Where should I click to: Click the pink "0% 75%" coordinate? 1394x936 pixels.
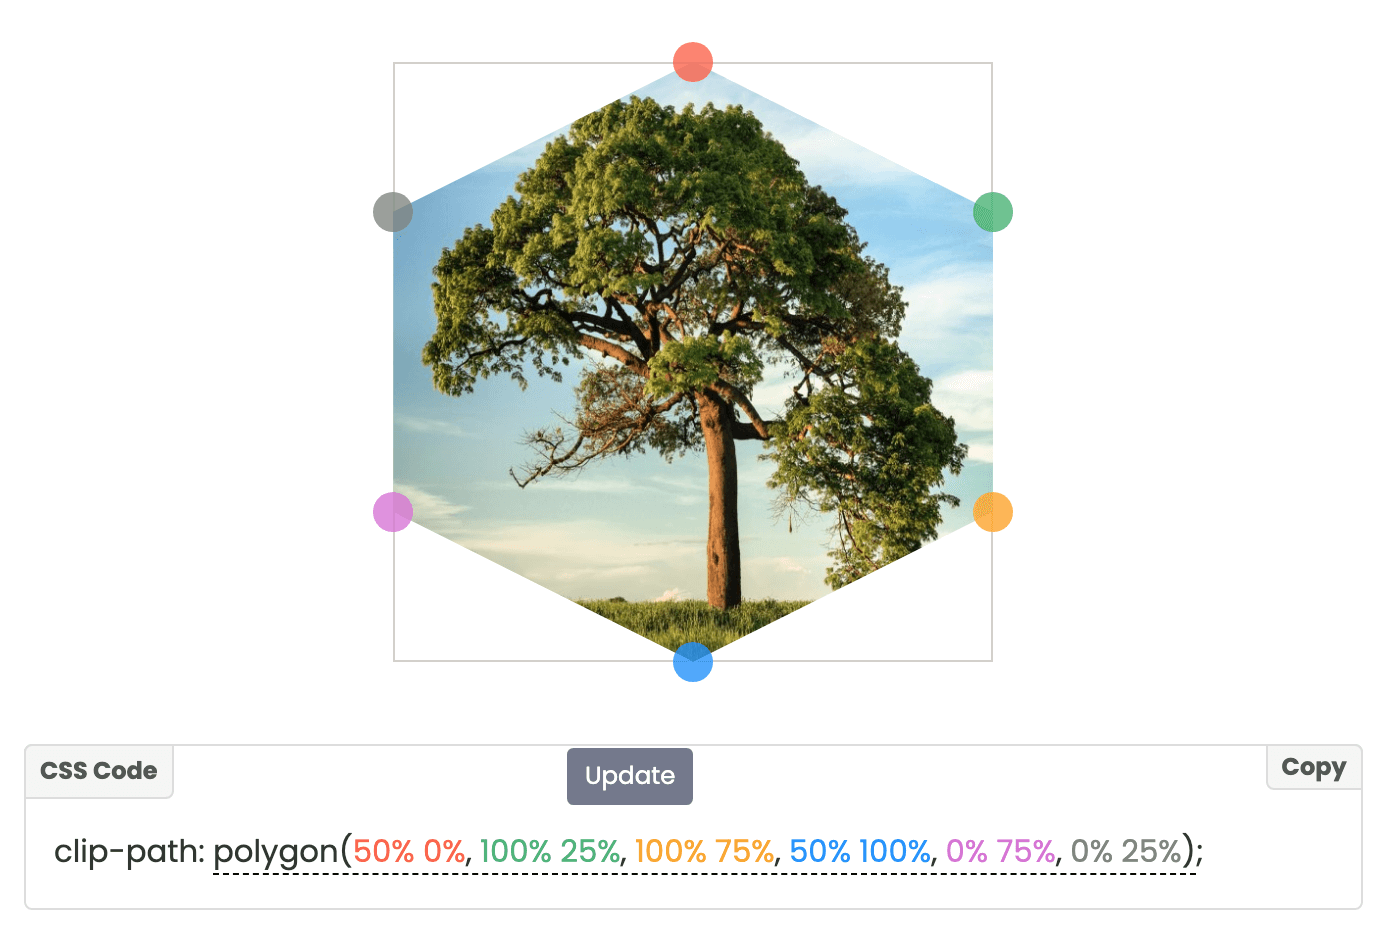coord(1000,851)
